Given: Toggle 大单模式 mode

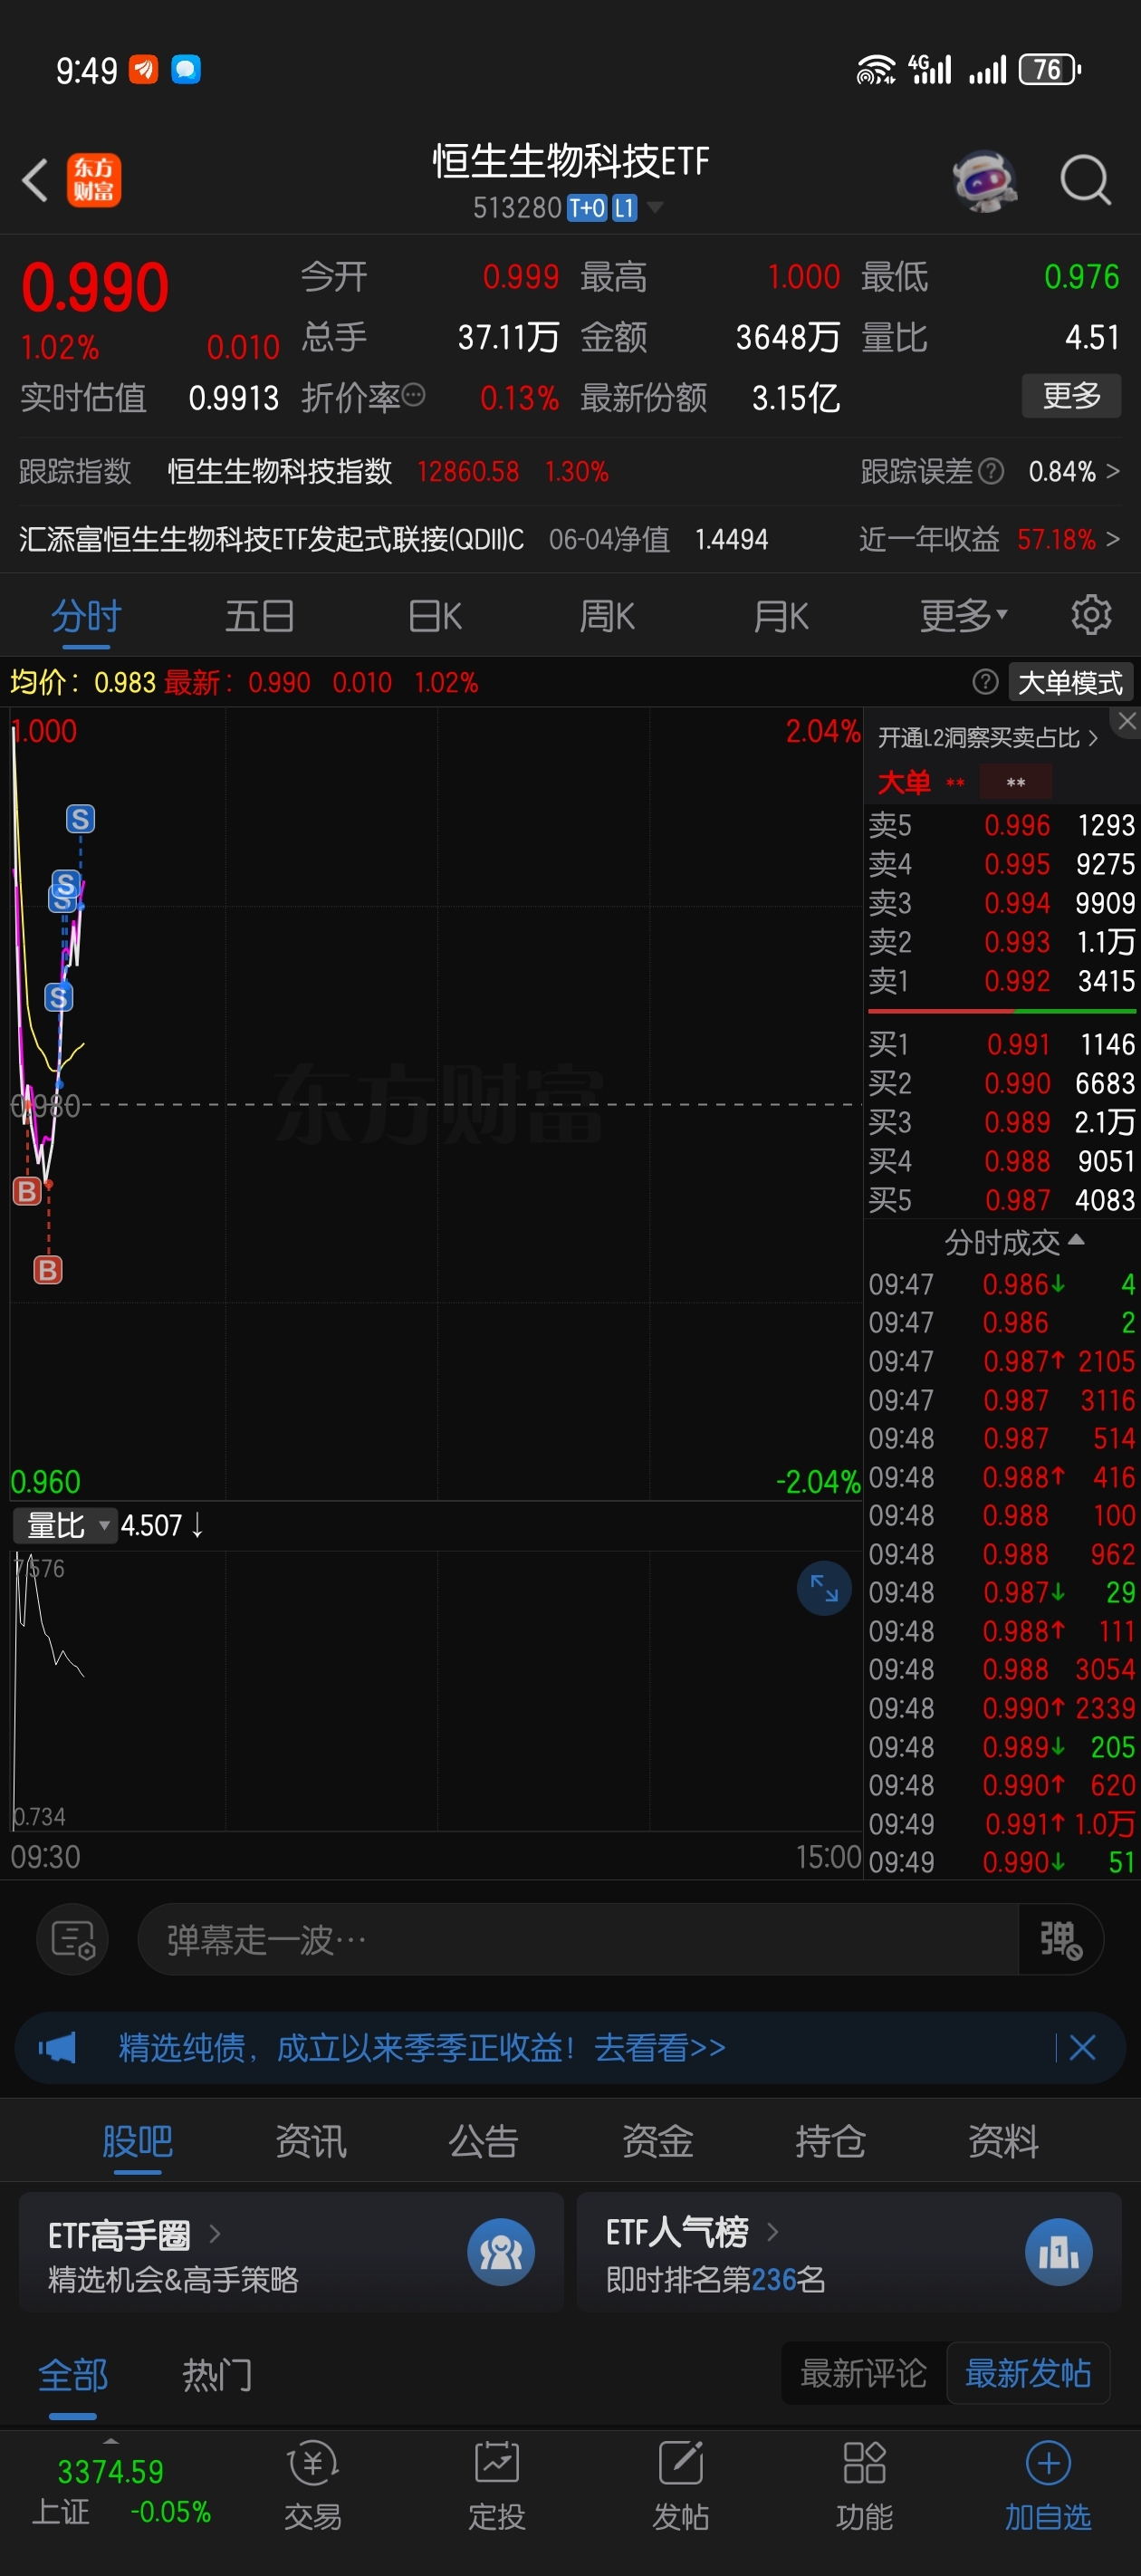Looking at the screenshot, I should 1070,682.
